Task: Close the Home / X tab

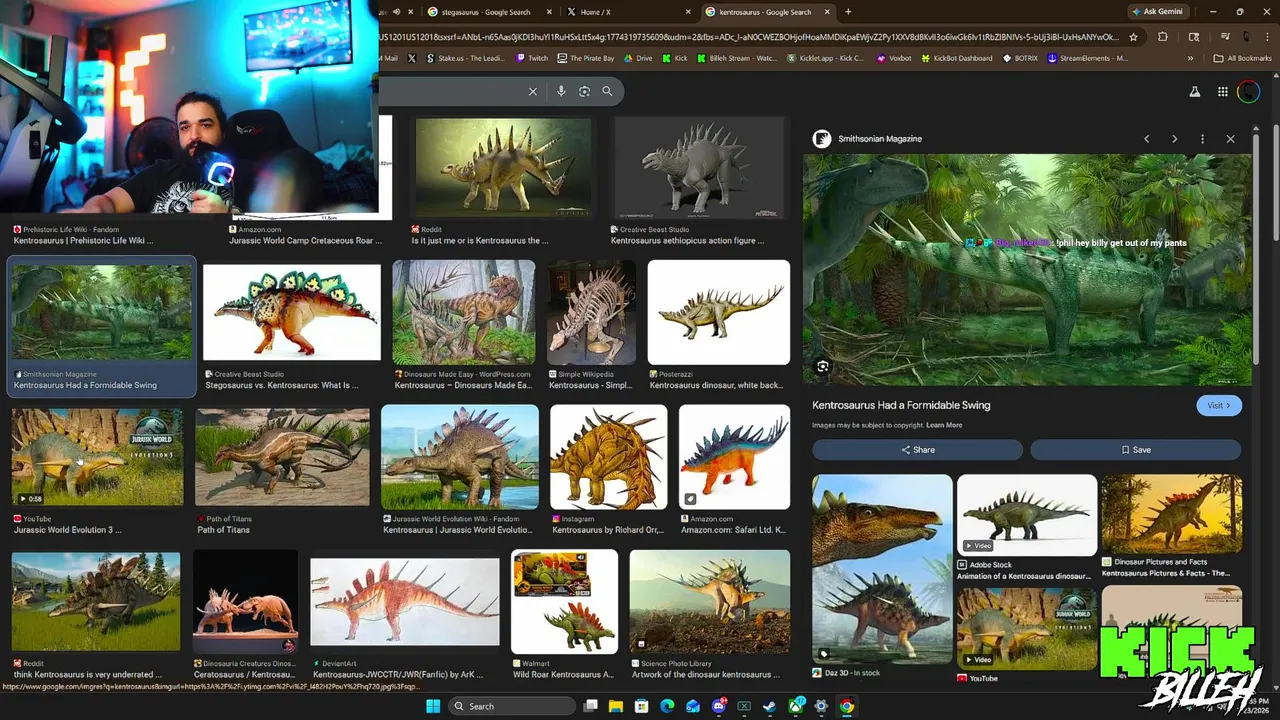Action: tap(688, 12)
